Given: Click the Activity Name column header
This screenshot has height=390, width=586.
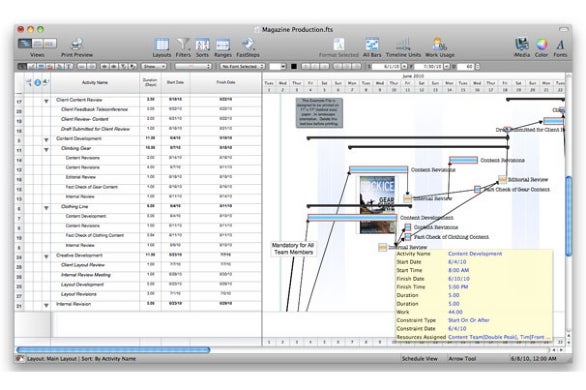Looking at the screenshot, I should tap(95, 83).
